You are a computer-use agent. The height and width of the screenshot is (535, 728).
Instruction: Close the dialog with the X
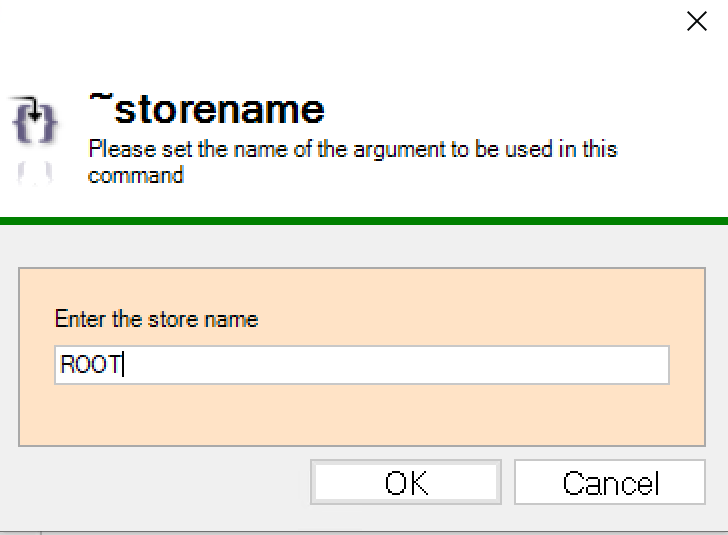click(696, 21)
